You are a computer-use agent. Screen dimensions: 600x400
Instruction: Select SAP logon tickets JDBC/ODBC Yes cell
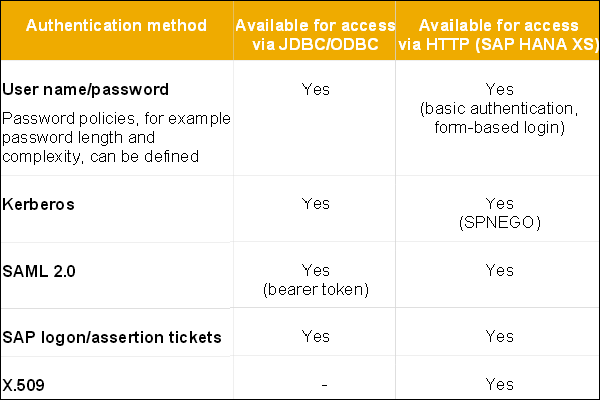coord(315,337)
